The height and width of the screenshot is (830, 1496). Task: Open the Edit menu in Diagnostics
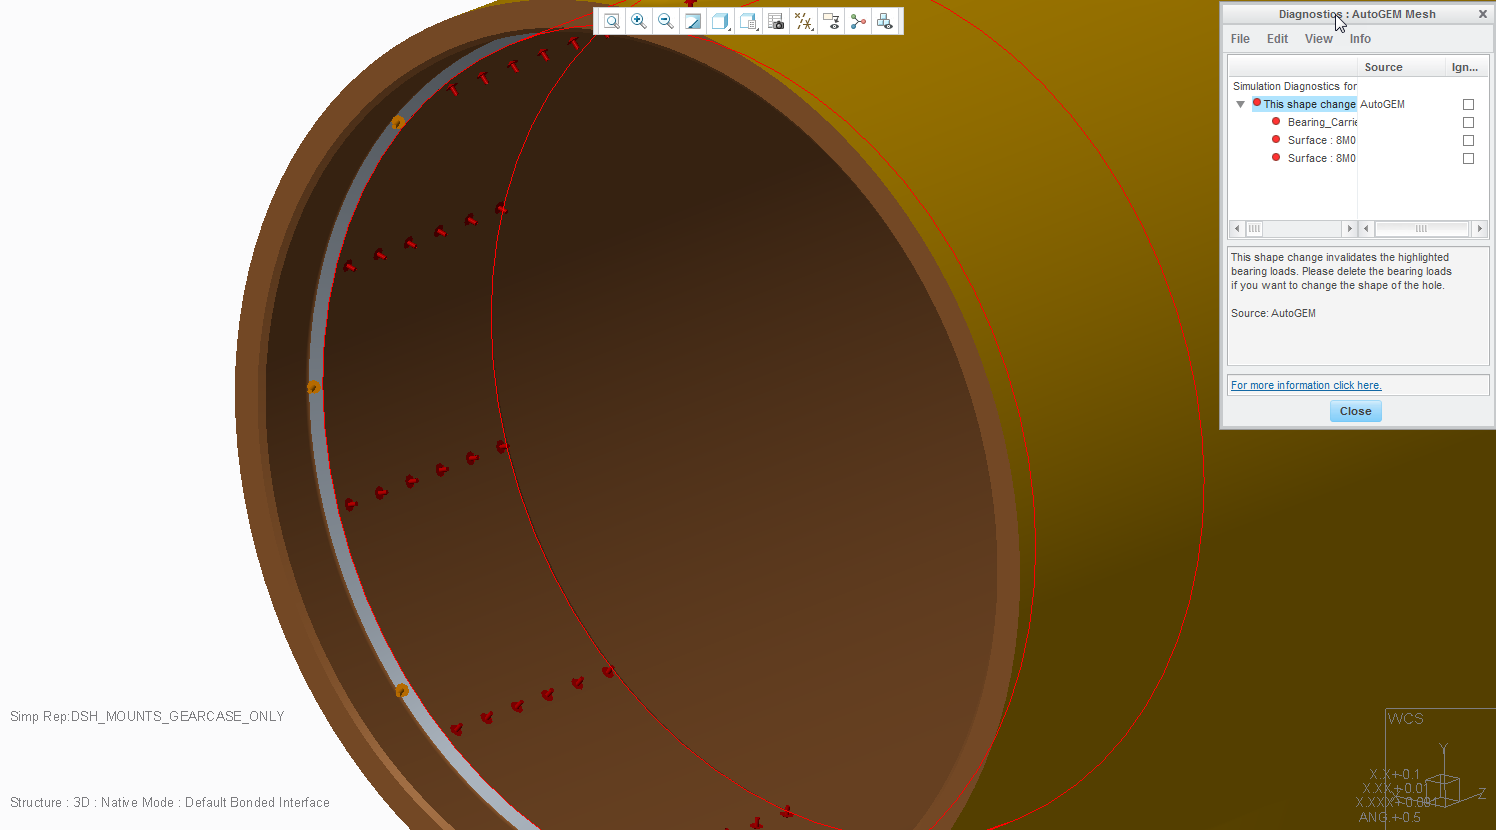tap(1277, 39)
